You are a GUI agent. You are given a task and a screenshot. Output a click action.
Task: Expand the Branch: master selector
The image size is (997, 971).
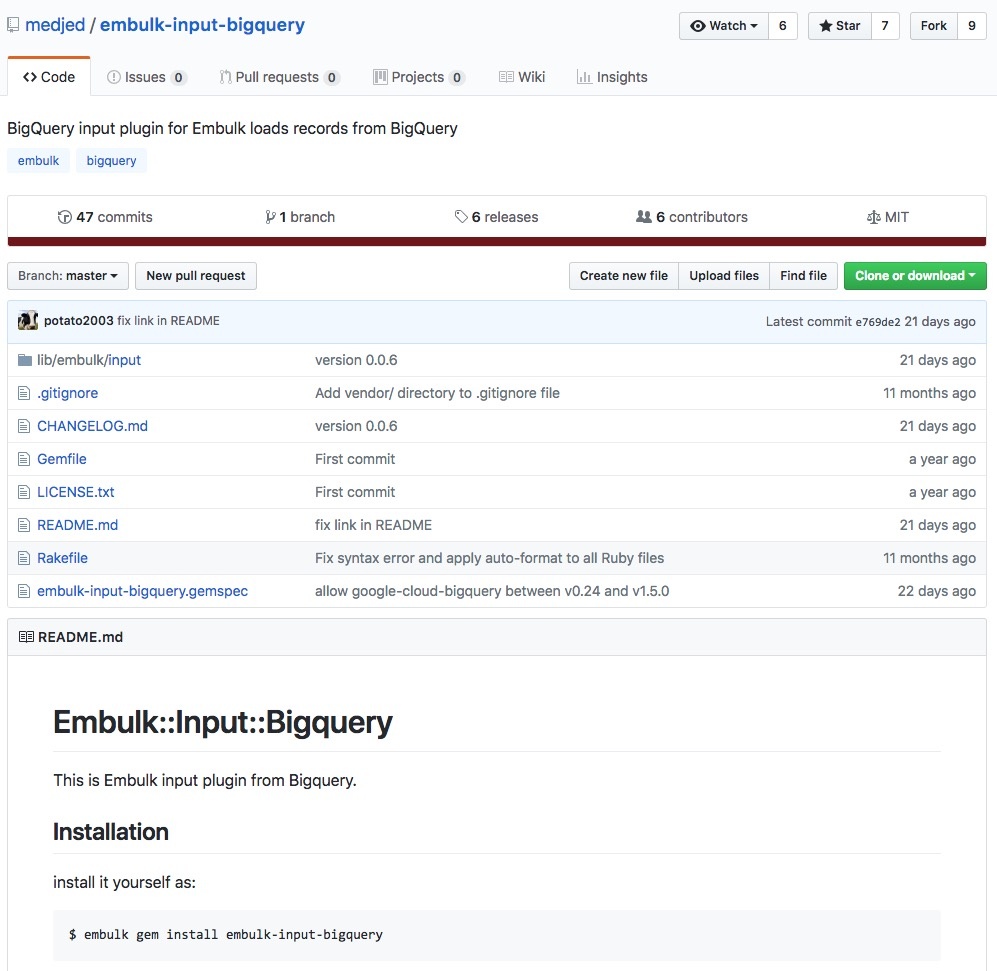point(68,276)
